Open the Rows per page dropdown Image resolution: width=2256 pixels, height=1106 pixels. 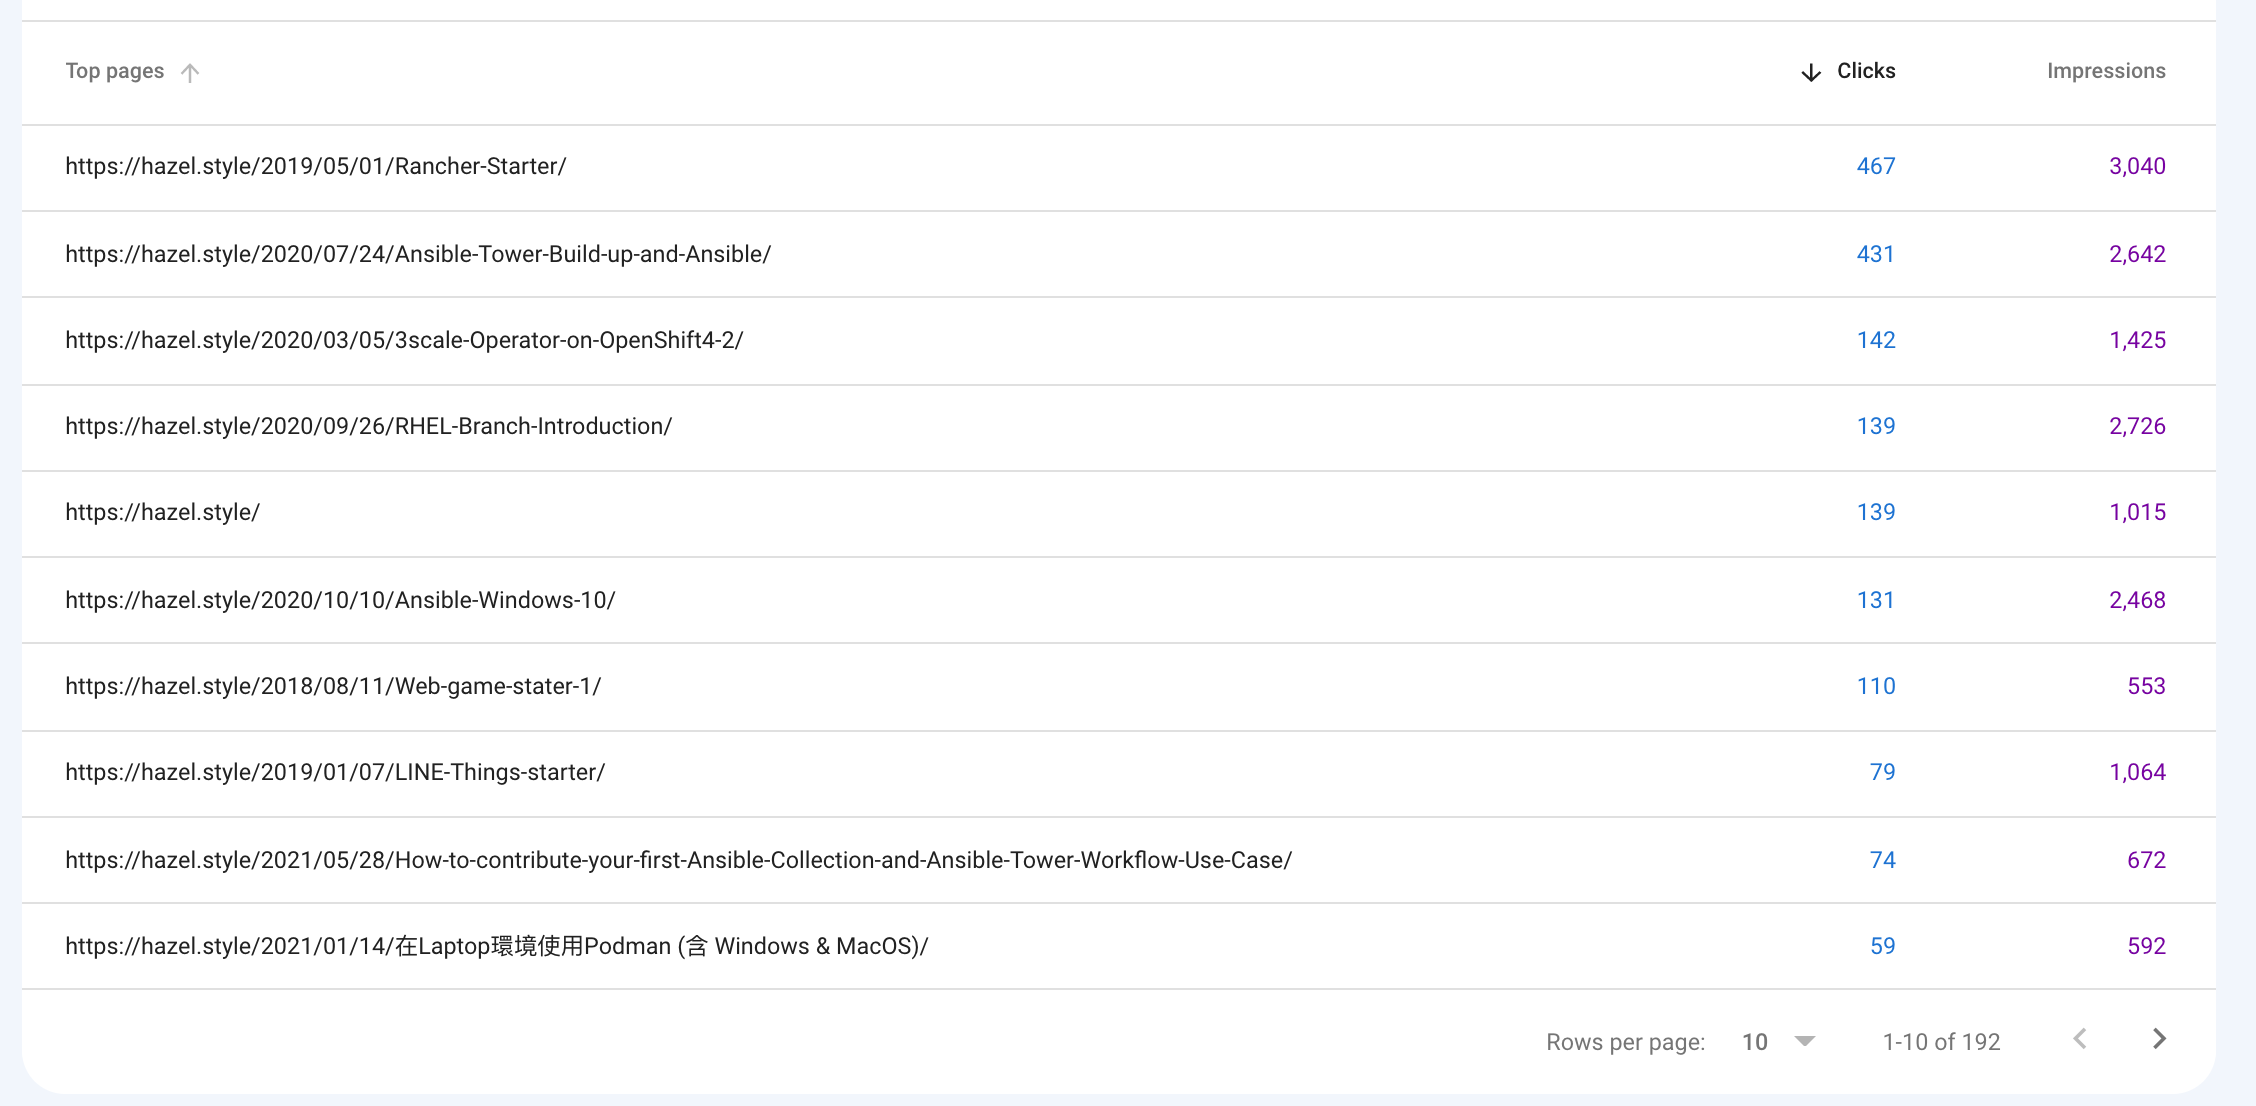coord(1779,1042)
